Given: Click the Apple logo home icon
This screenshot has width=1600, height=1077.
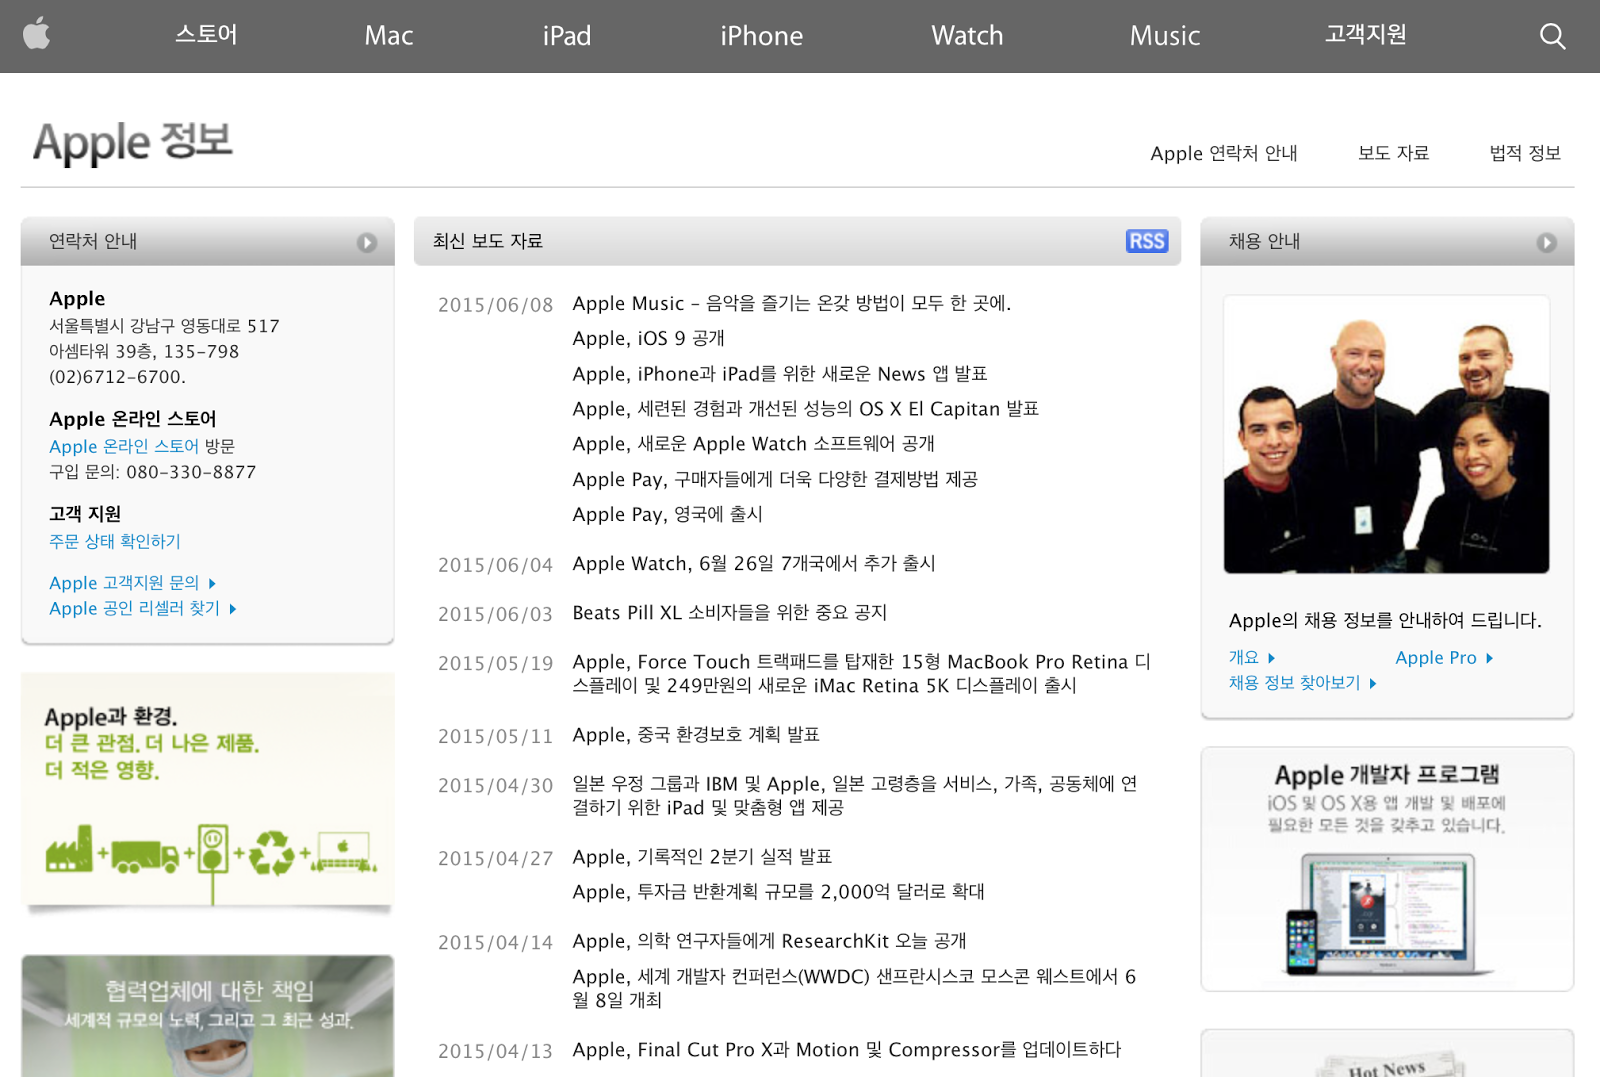Looking at the screenshot, I should pos(37,34).
